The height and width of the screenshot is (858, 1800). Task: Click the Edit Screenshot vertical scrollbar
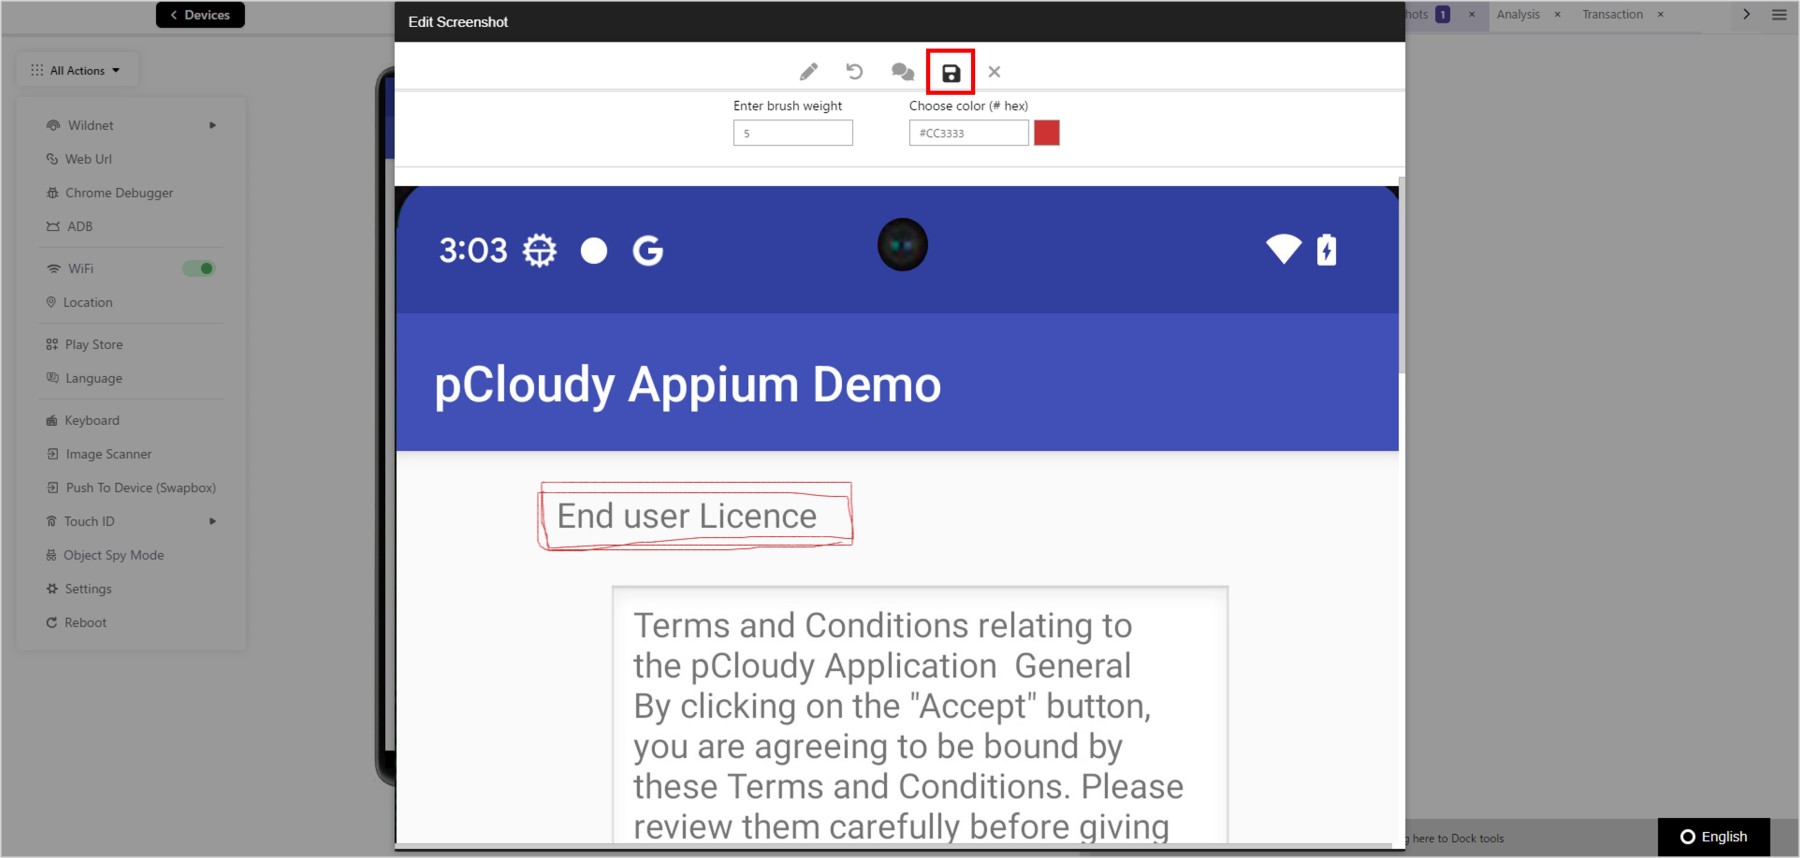pyautogui.click(x=1401, y=276)
